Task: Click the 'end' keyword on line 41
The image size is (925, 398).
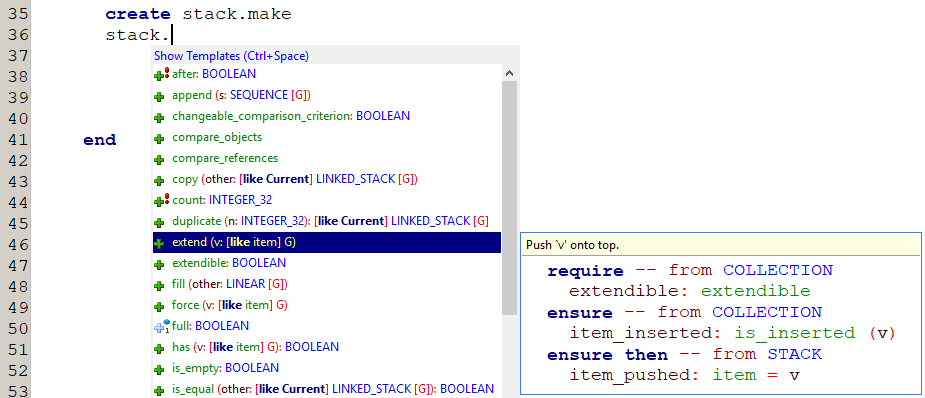Action: [100, 140]
